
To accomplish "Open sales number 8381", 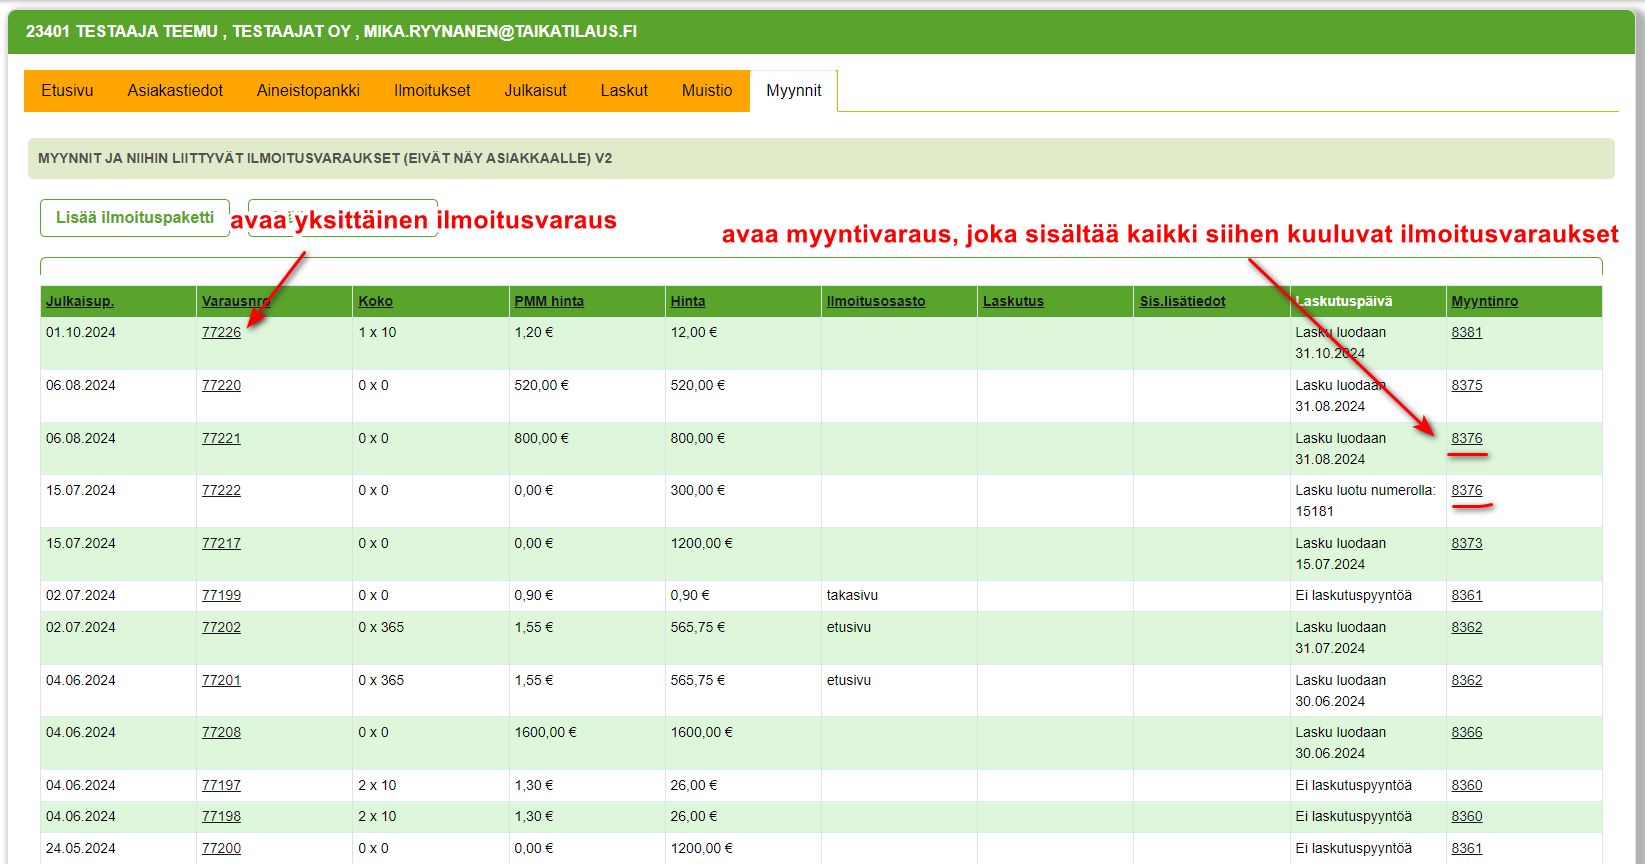I will pyautogui.click(x=1467, y=332).
